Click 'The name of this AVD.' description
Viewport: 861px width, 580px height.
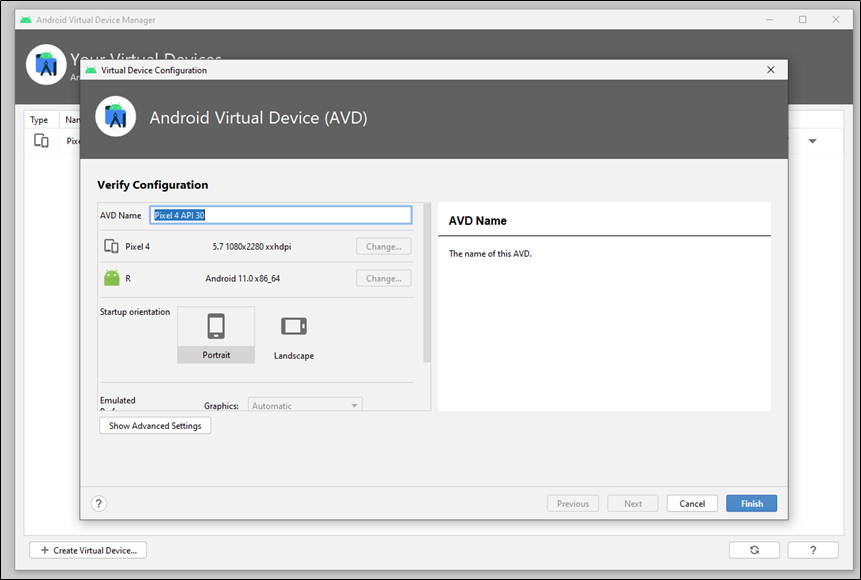[490, 254]
